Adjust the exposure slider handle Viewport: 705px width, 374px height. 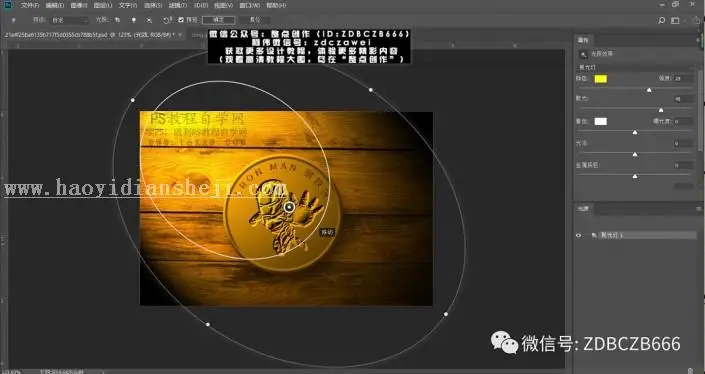click(x=635, y=133)
